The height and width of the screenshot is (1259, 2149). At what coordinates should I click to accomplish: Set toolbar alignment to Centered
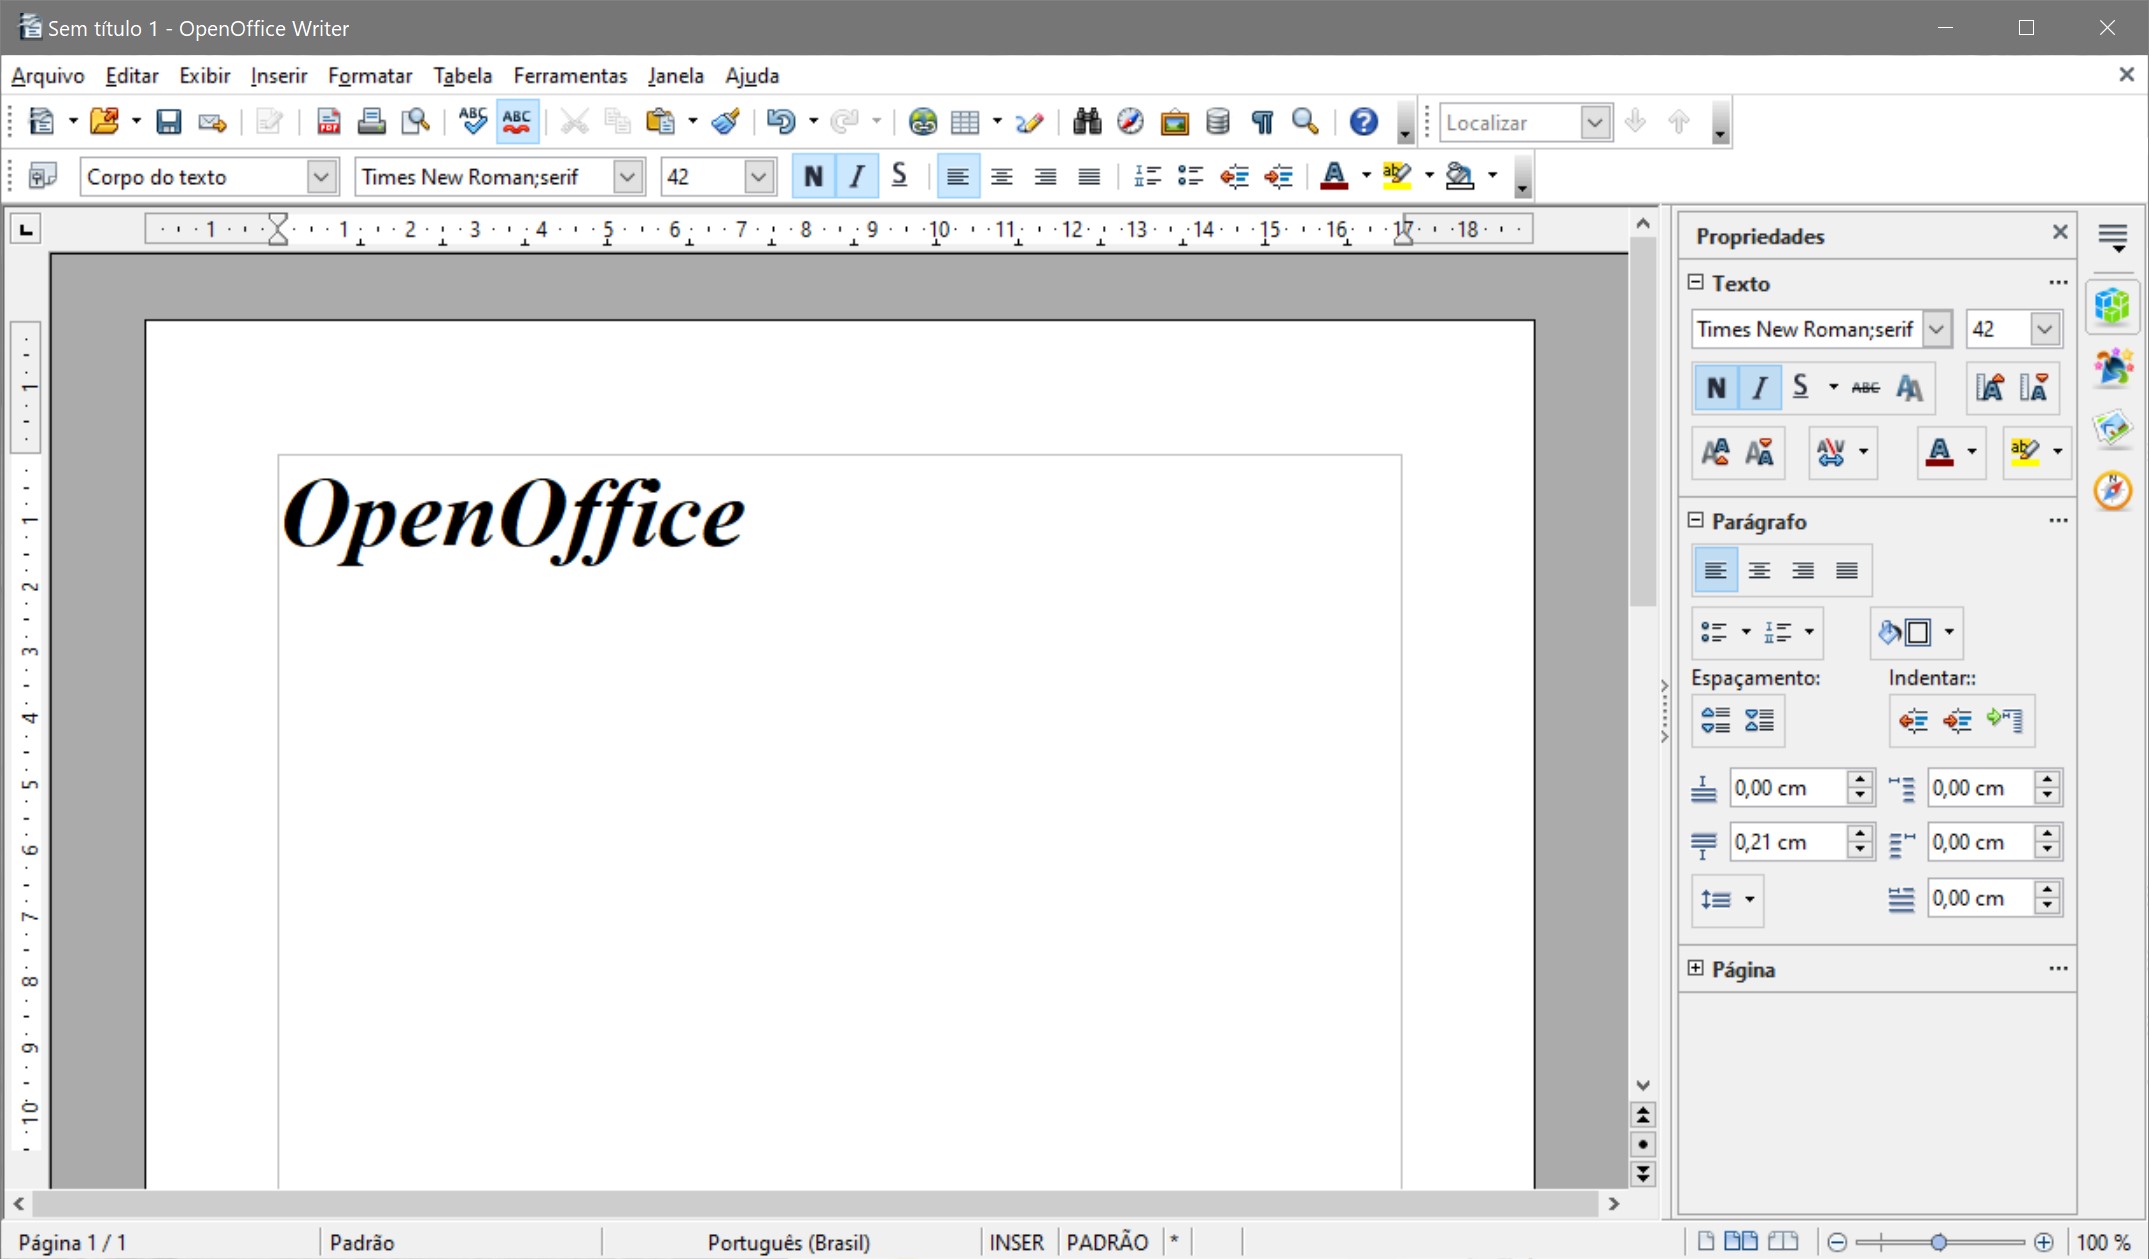[1001, 177]
